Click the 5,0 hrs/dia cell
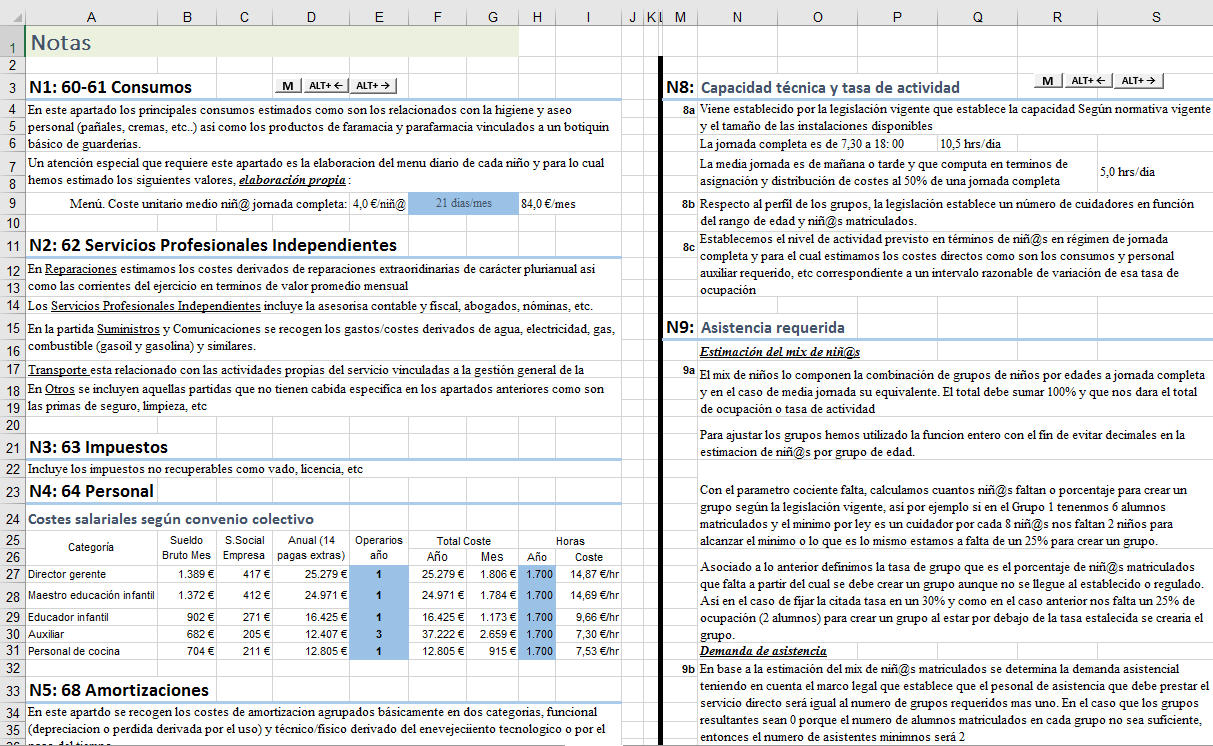This screenshot has height=746, width=1213. 1127,171
